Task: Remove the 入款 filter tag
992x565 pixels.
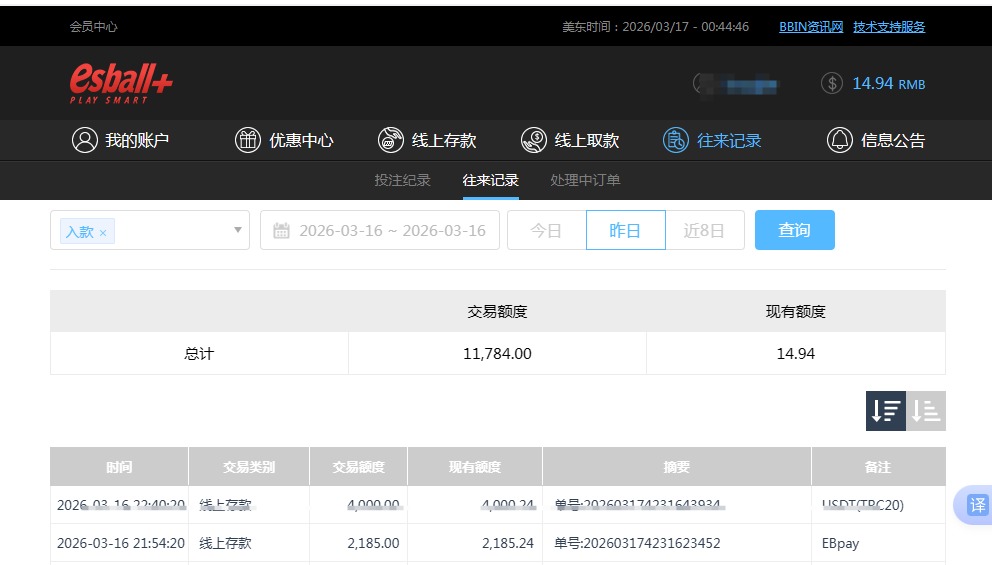Action: (102, 233)
